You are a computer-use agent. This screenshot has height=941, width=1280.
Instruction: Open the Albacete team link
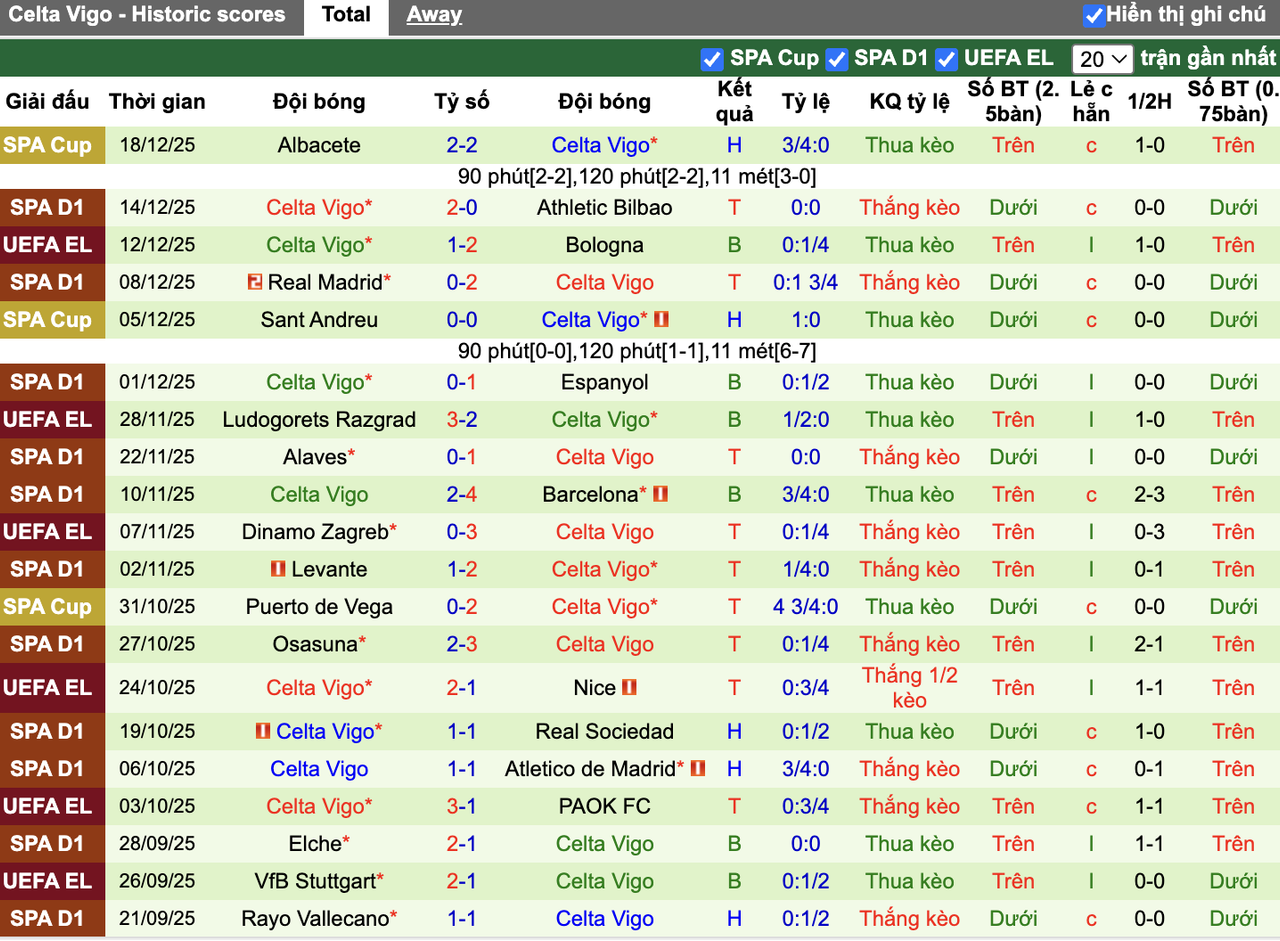click(319, 145)
